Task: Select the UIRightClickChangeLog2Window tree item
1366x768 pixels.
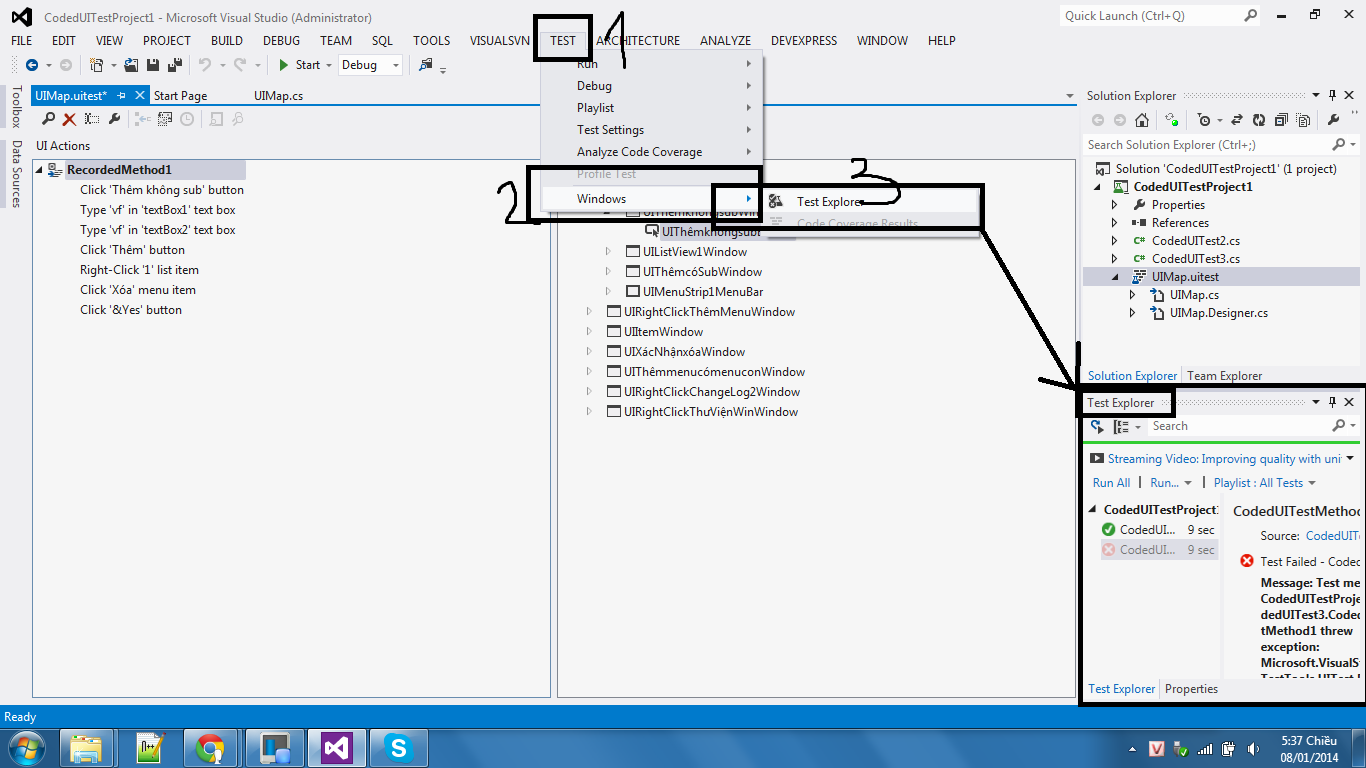Action: coord(712,392)
